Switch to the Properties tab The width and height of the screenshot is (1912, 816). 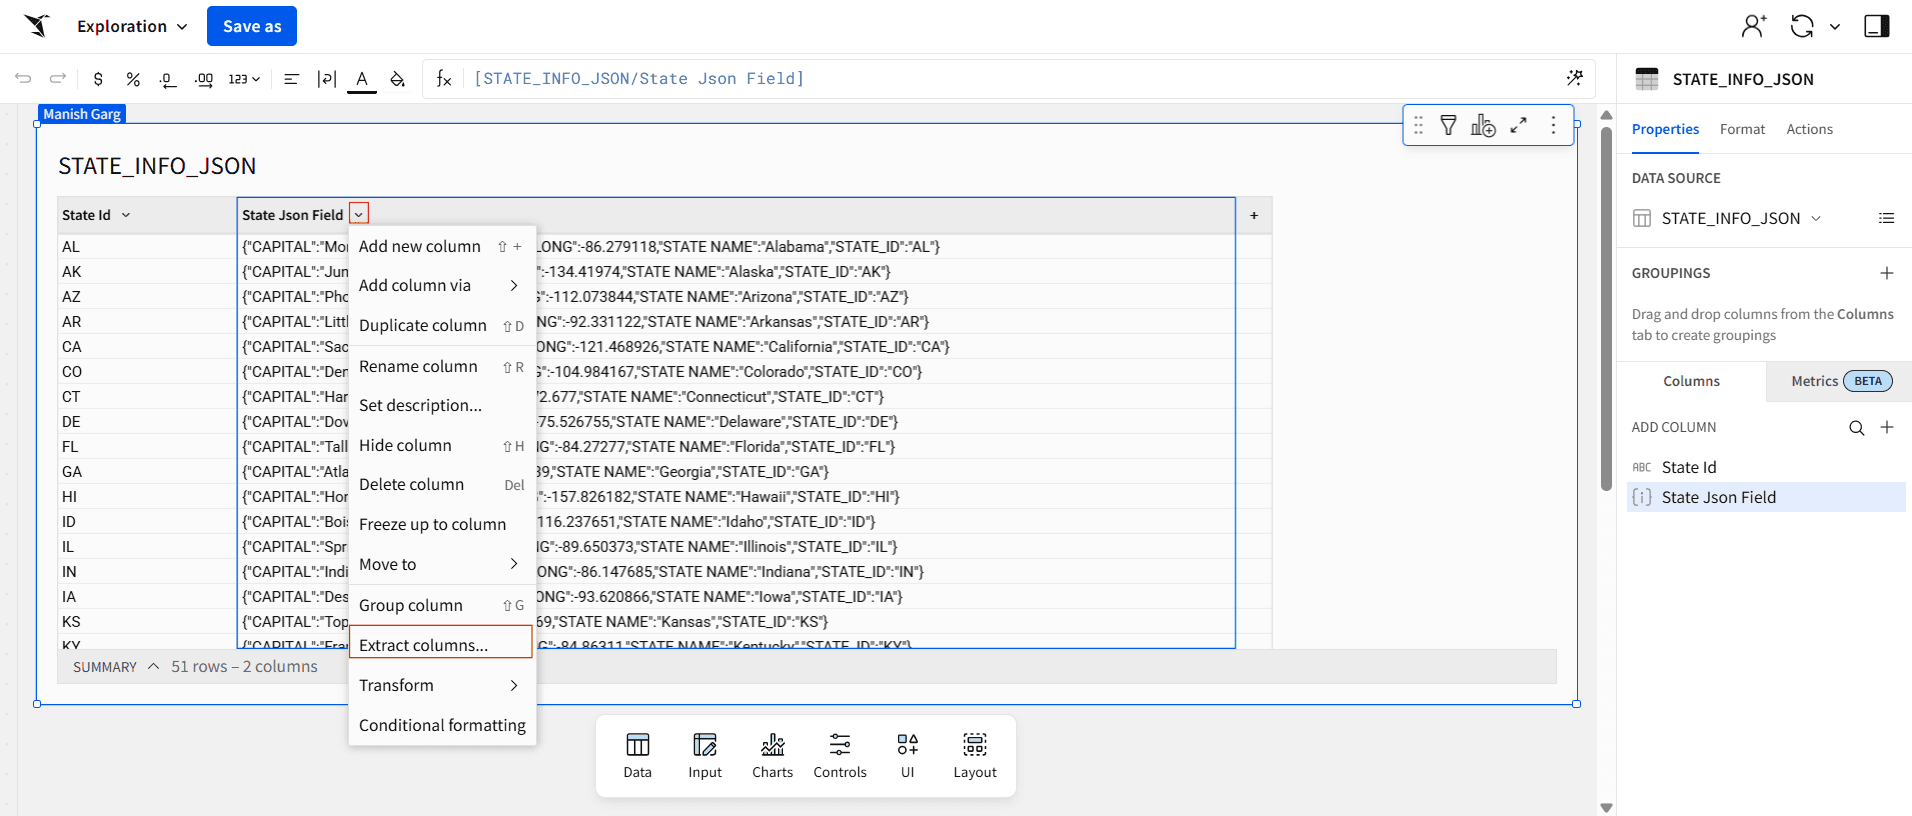pyautogui.click(x=1665, y=130)
